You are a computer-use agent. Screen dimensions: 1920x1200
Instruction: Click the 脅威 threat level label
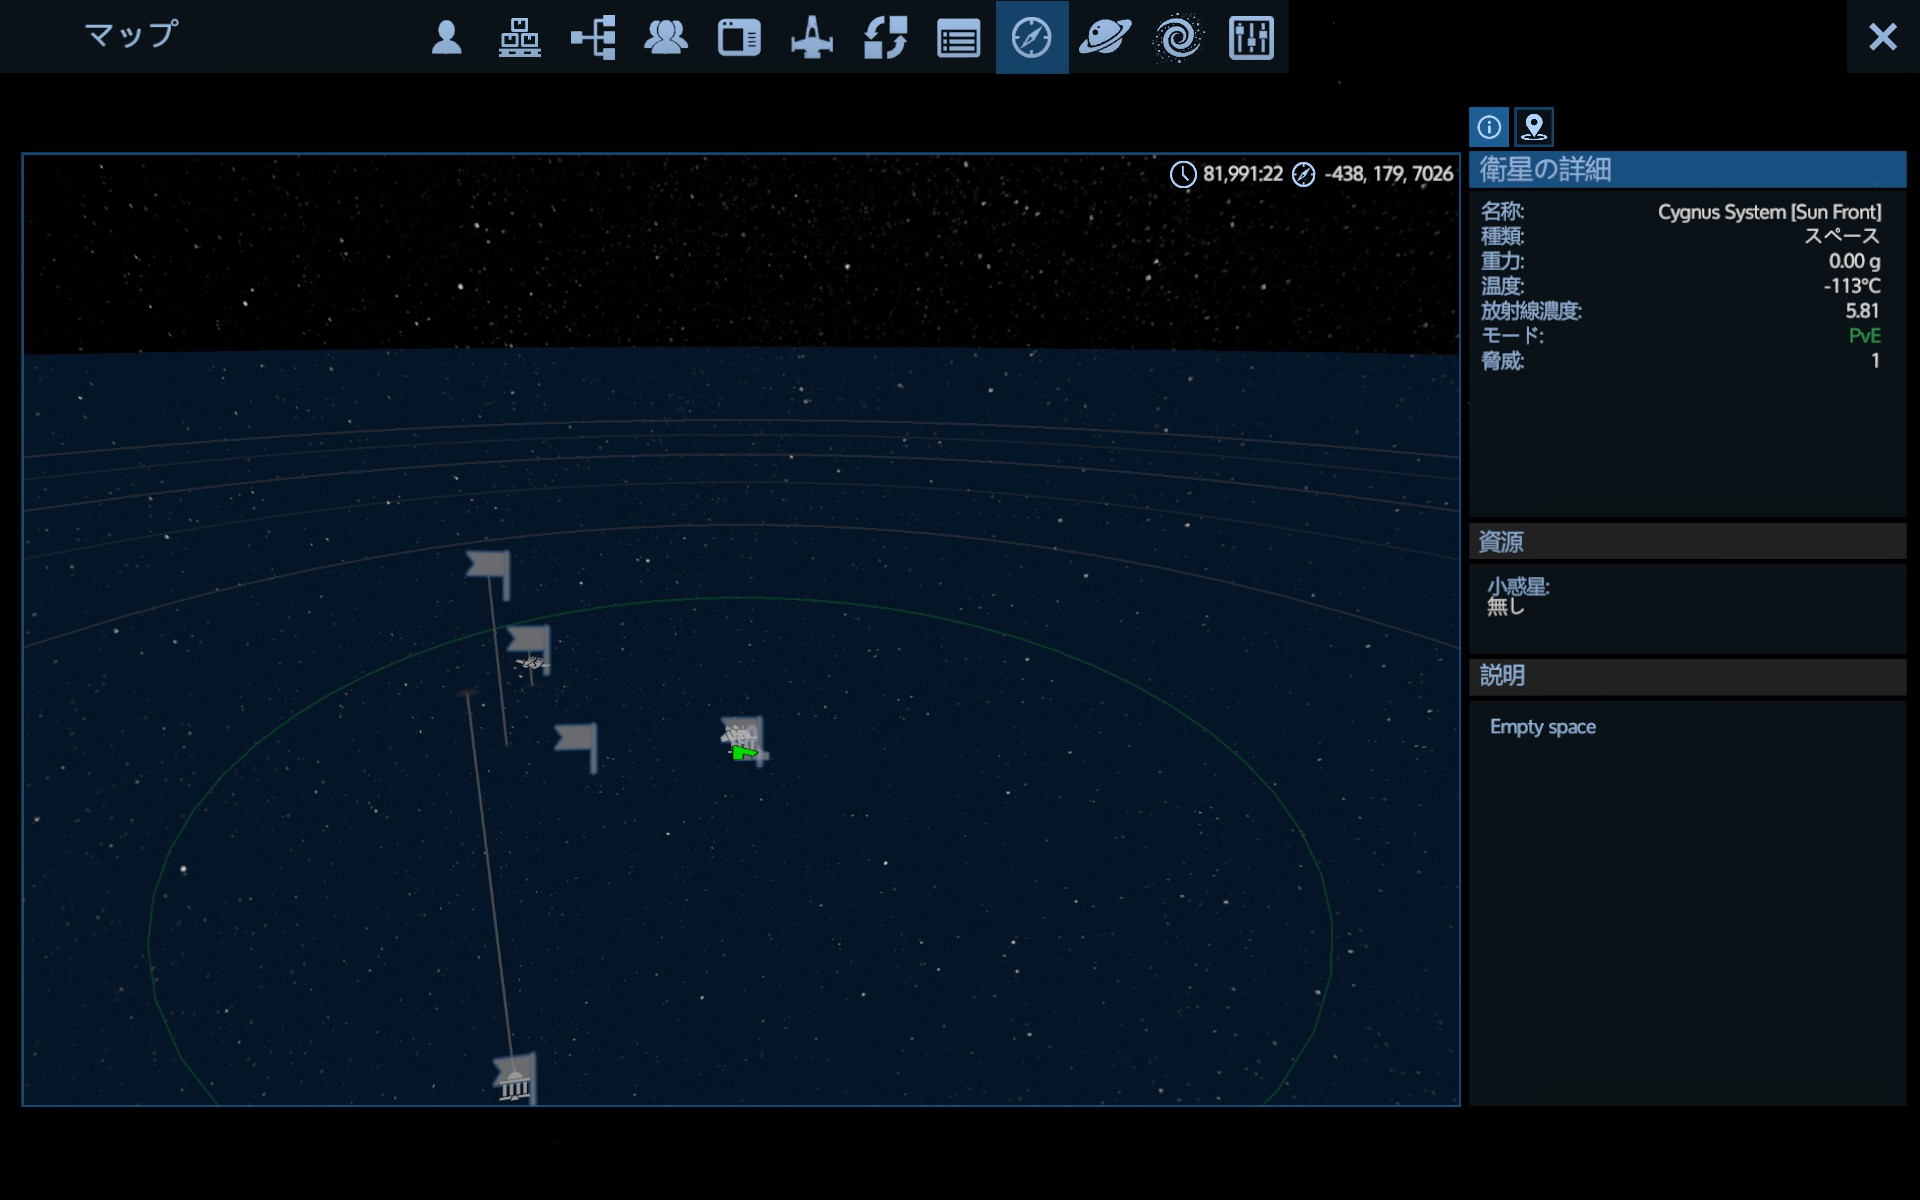1502,361
